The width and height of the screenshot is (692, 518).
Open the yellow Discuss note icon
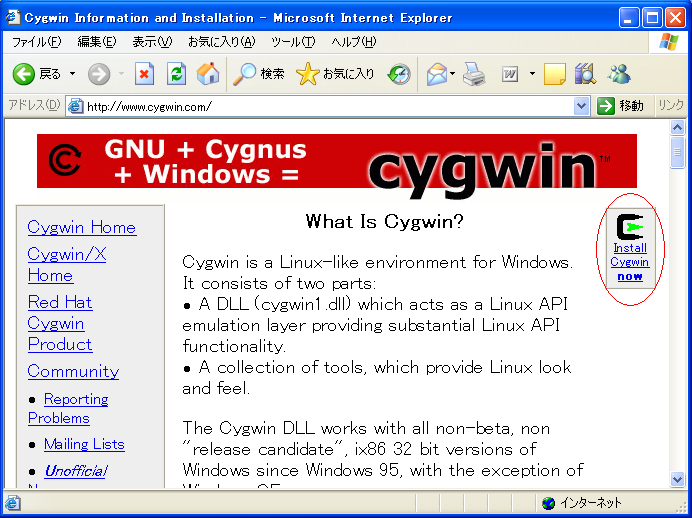555,74
